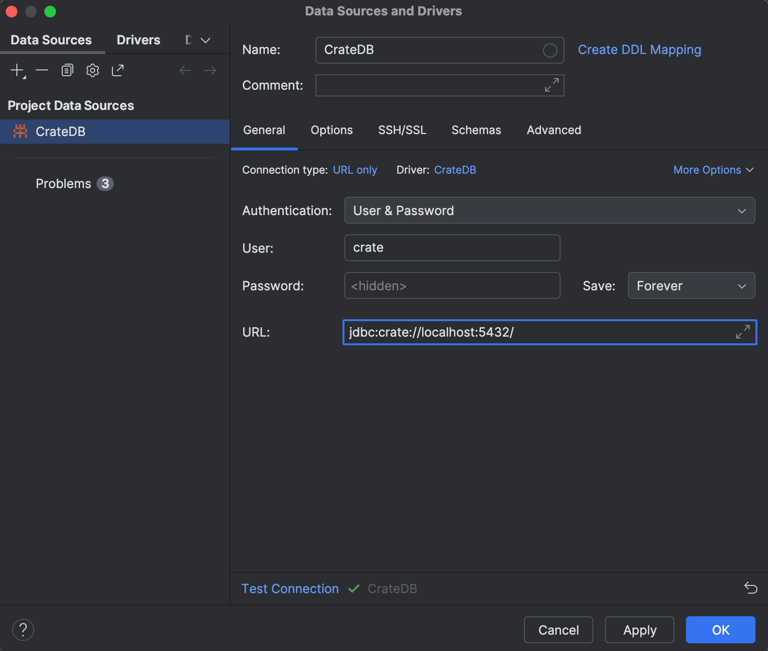Click the Cancel button
This screenshot has height=651, width=768.
[x=558, y=630]
